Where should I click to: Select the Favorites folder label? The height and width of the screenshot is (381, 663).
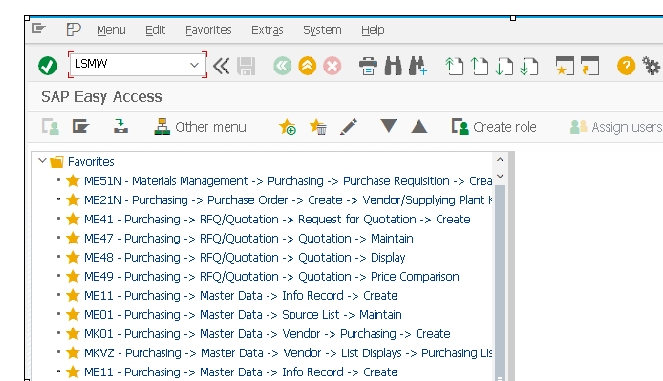click(91, 162)
